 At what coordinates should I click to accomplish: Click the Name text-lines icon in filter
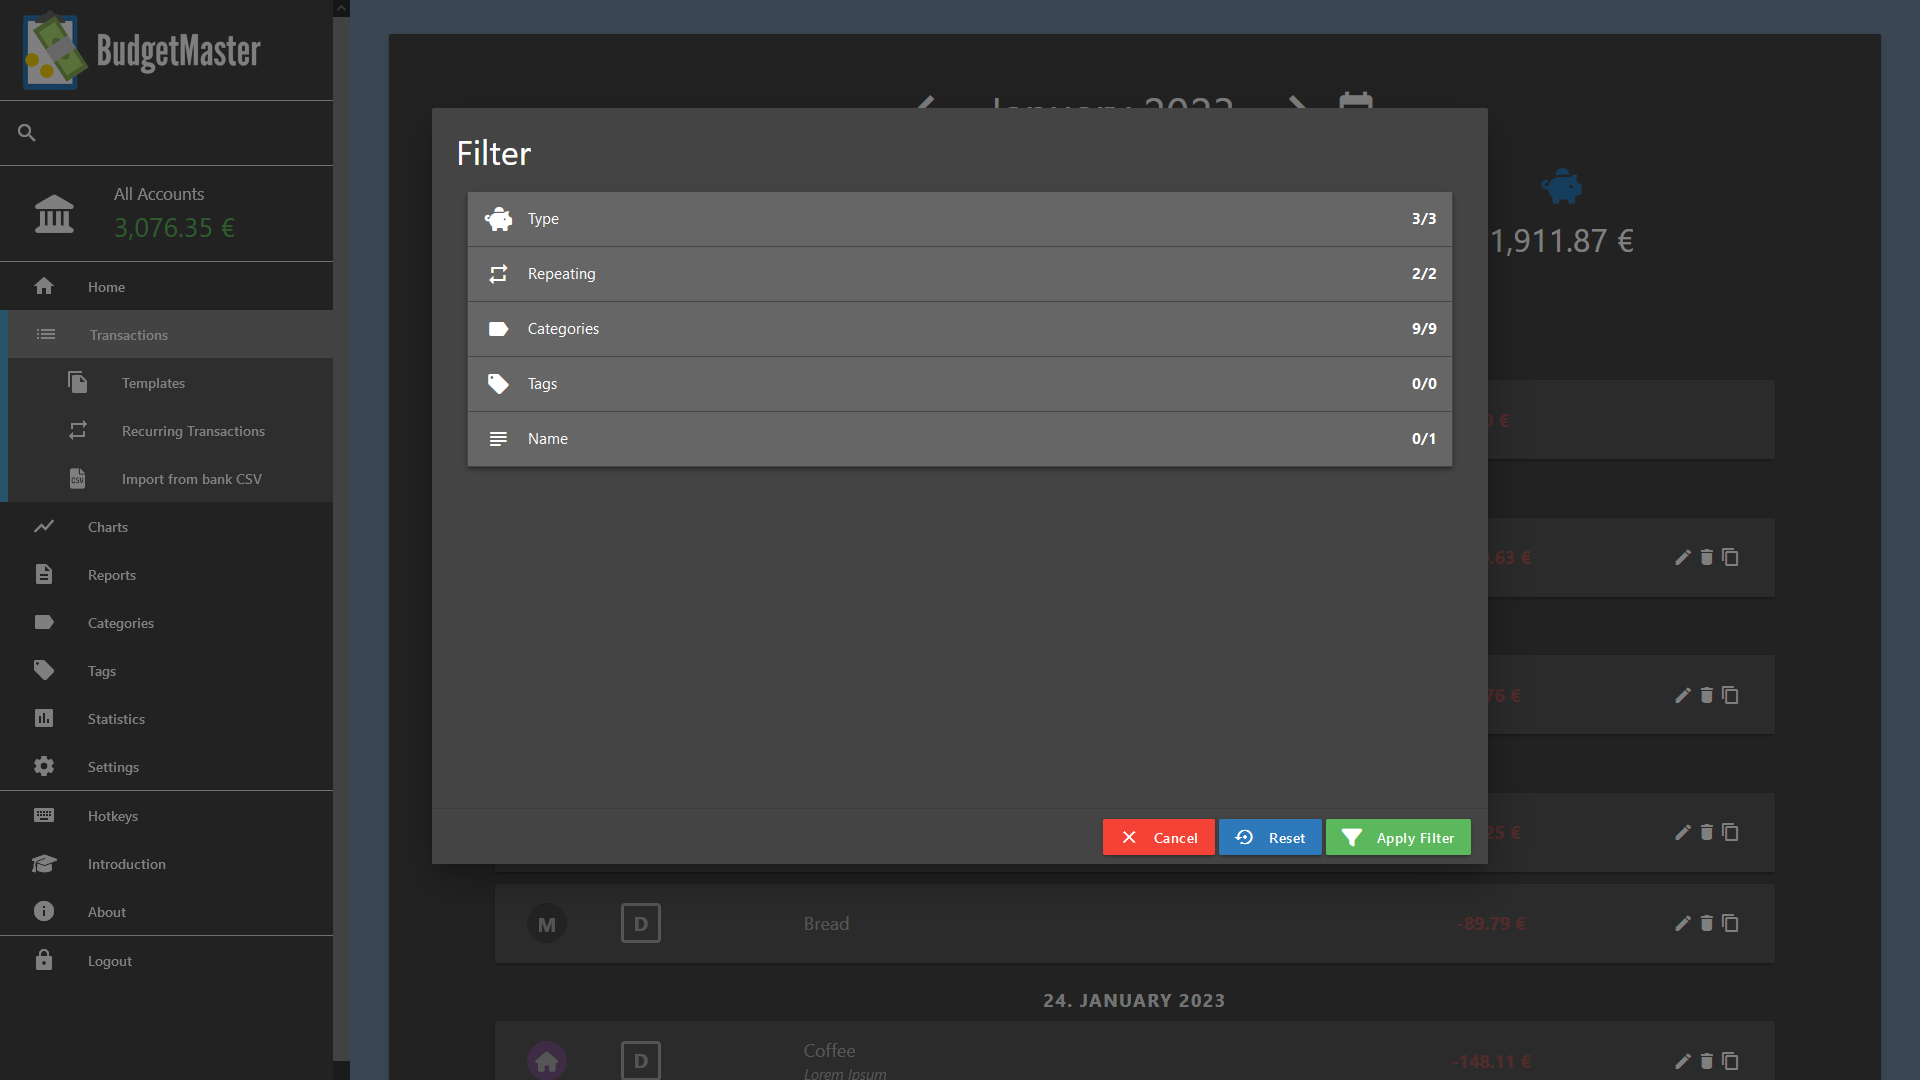(x=498, y=439)
